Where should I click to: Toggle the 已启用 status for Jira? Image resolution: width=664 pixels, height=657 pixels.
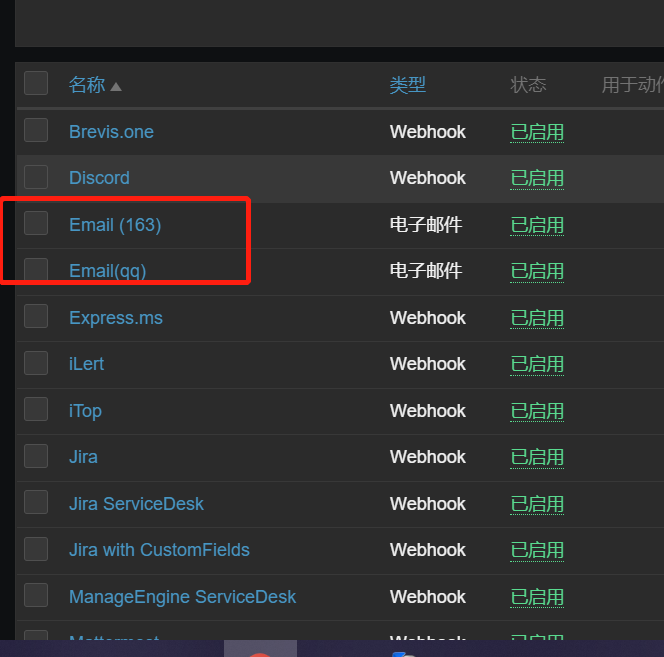pos(537,457)
